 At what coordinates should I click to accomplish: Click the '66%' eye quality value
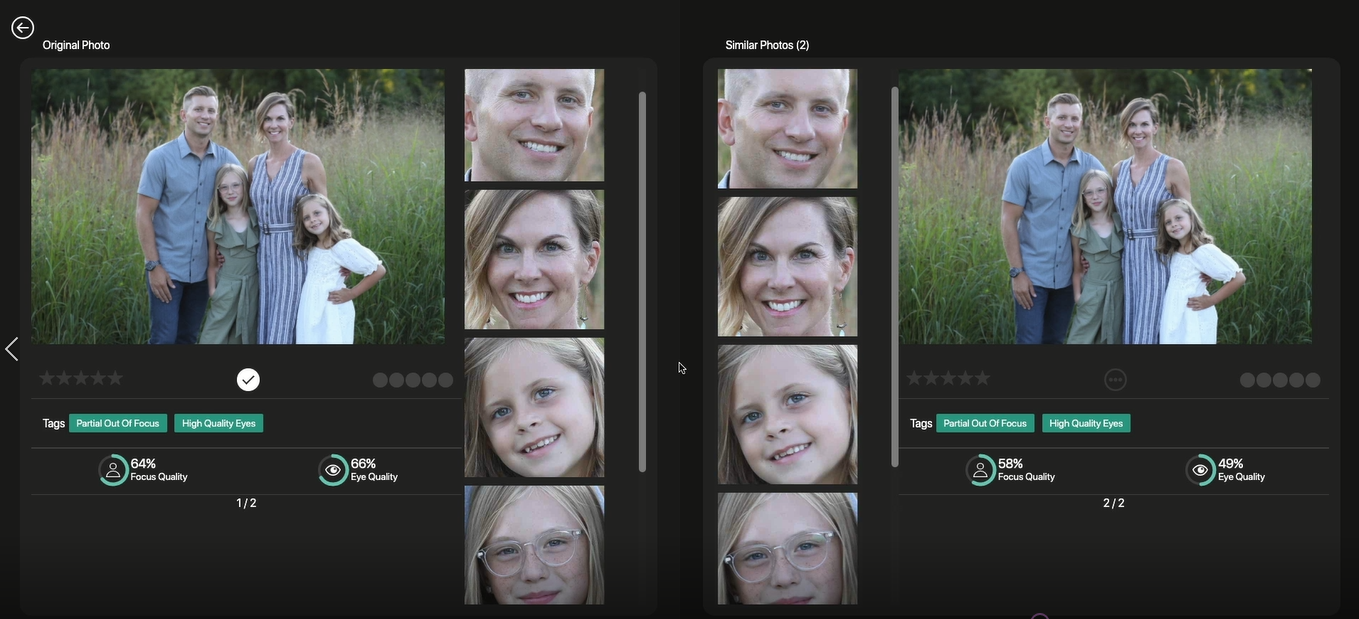363,463
